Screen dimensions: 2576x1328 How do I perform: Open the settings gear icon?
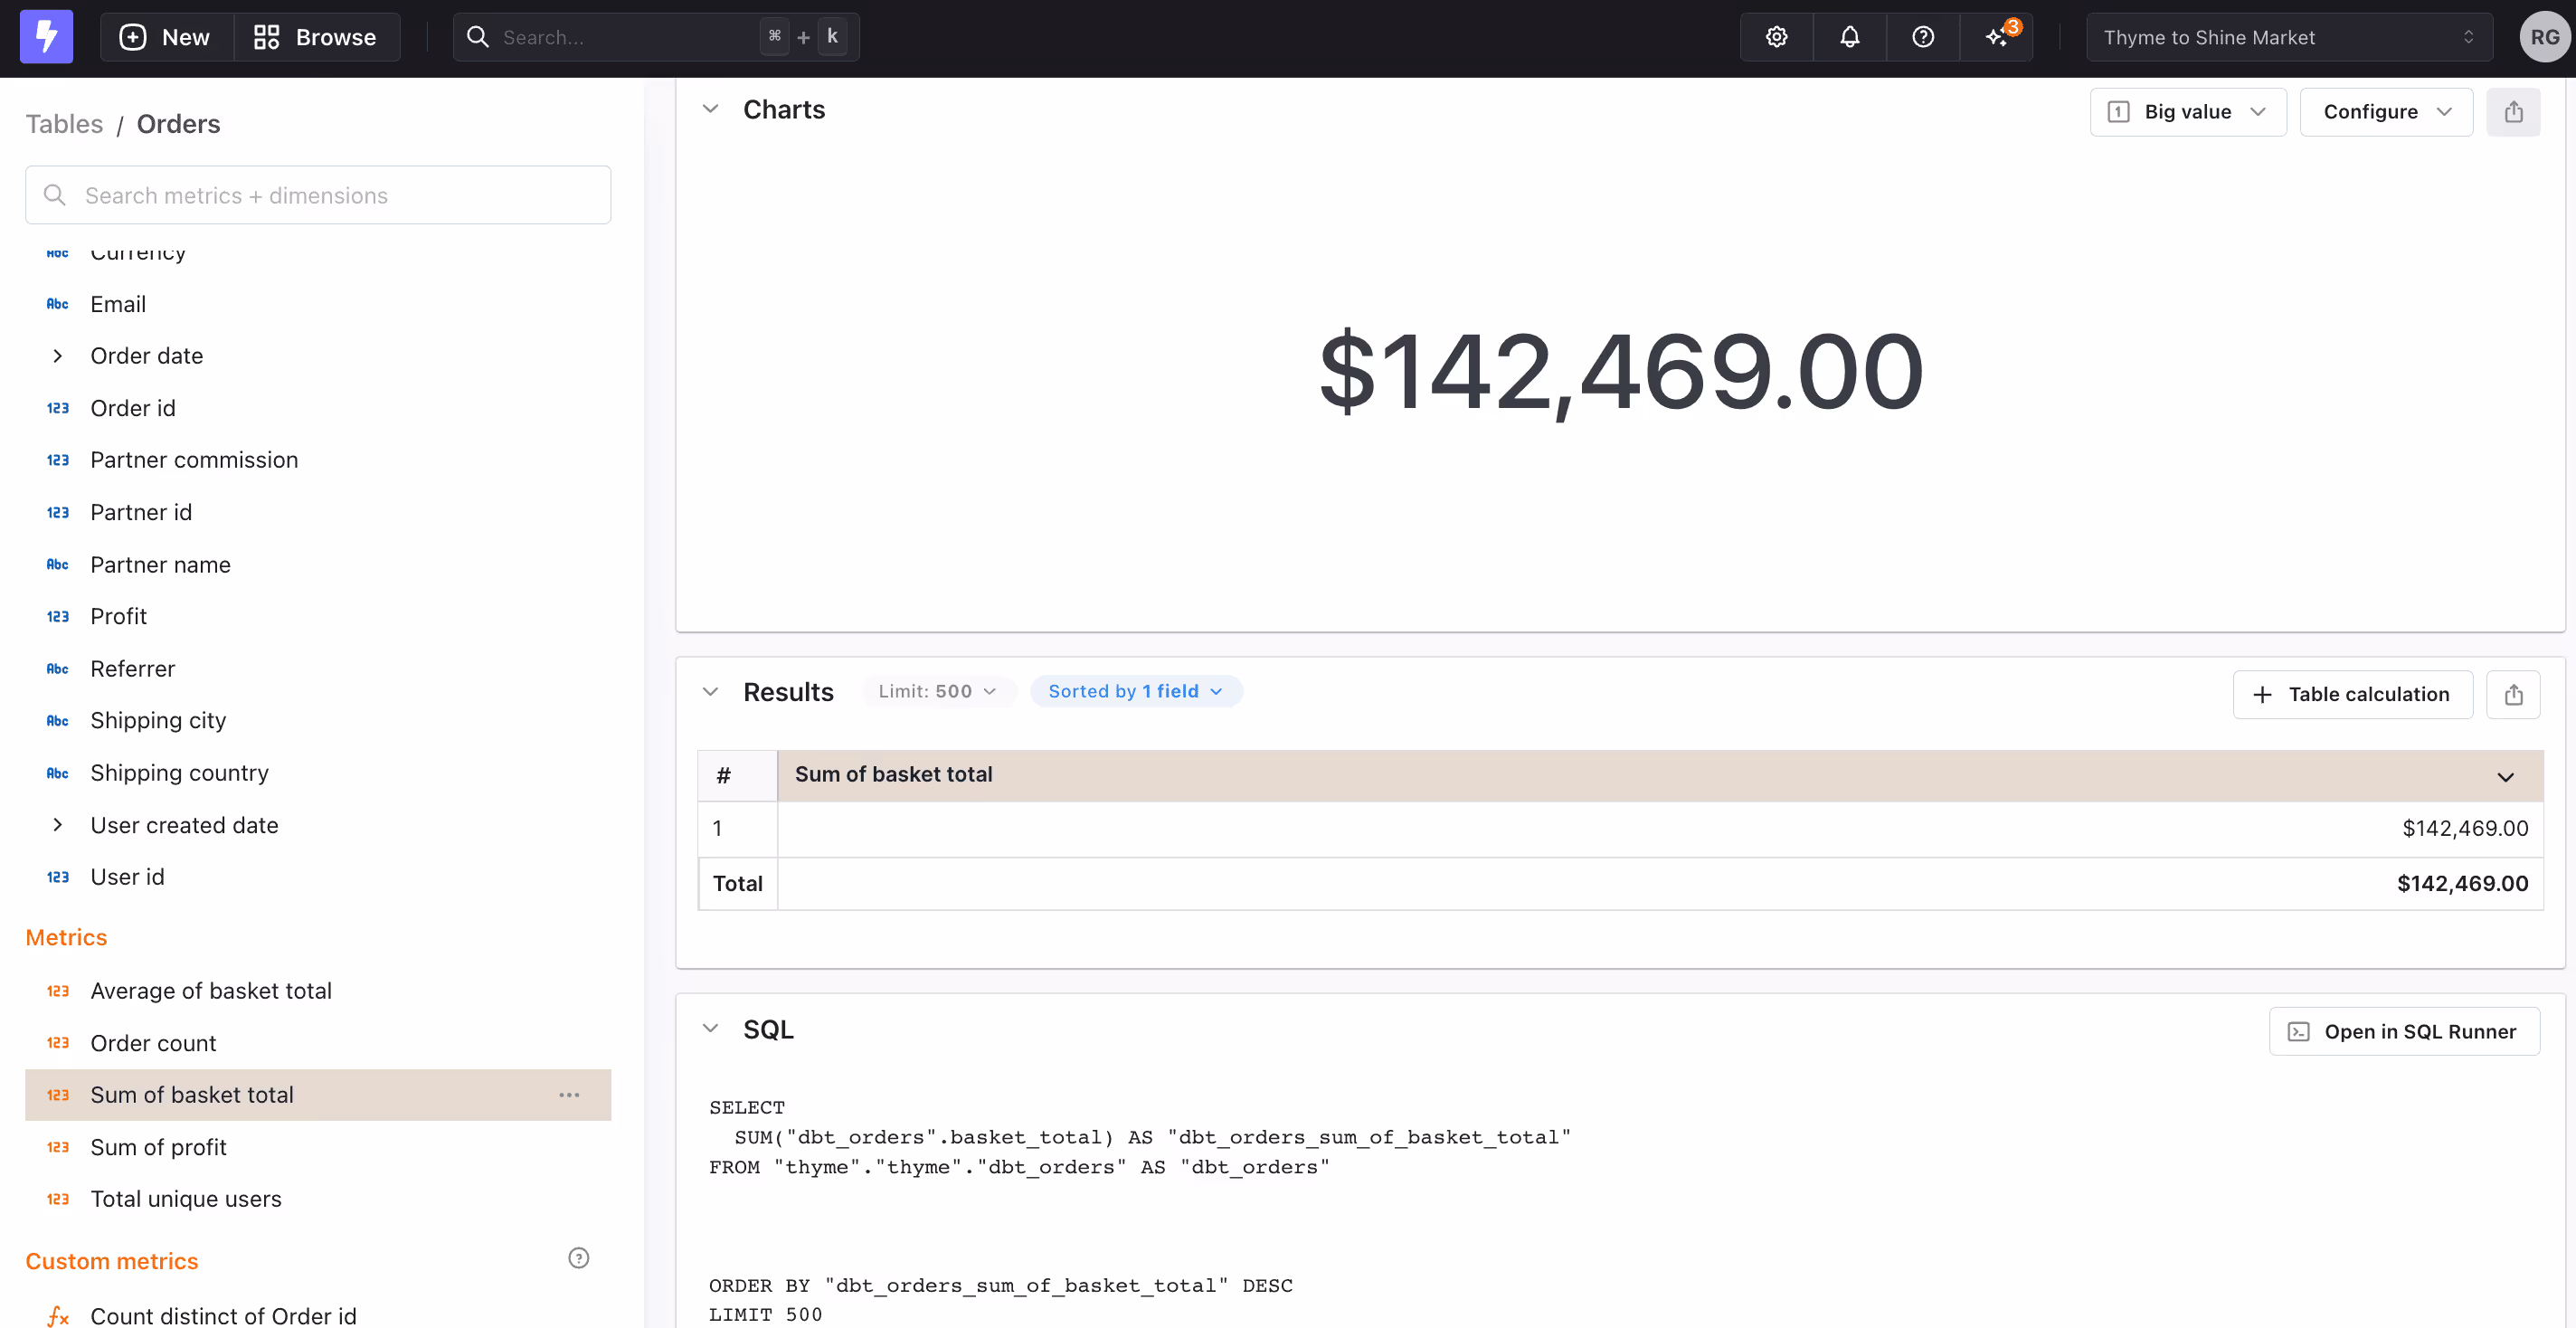[x=1776, y=37]
